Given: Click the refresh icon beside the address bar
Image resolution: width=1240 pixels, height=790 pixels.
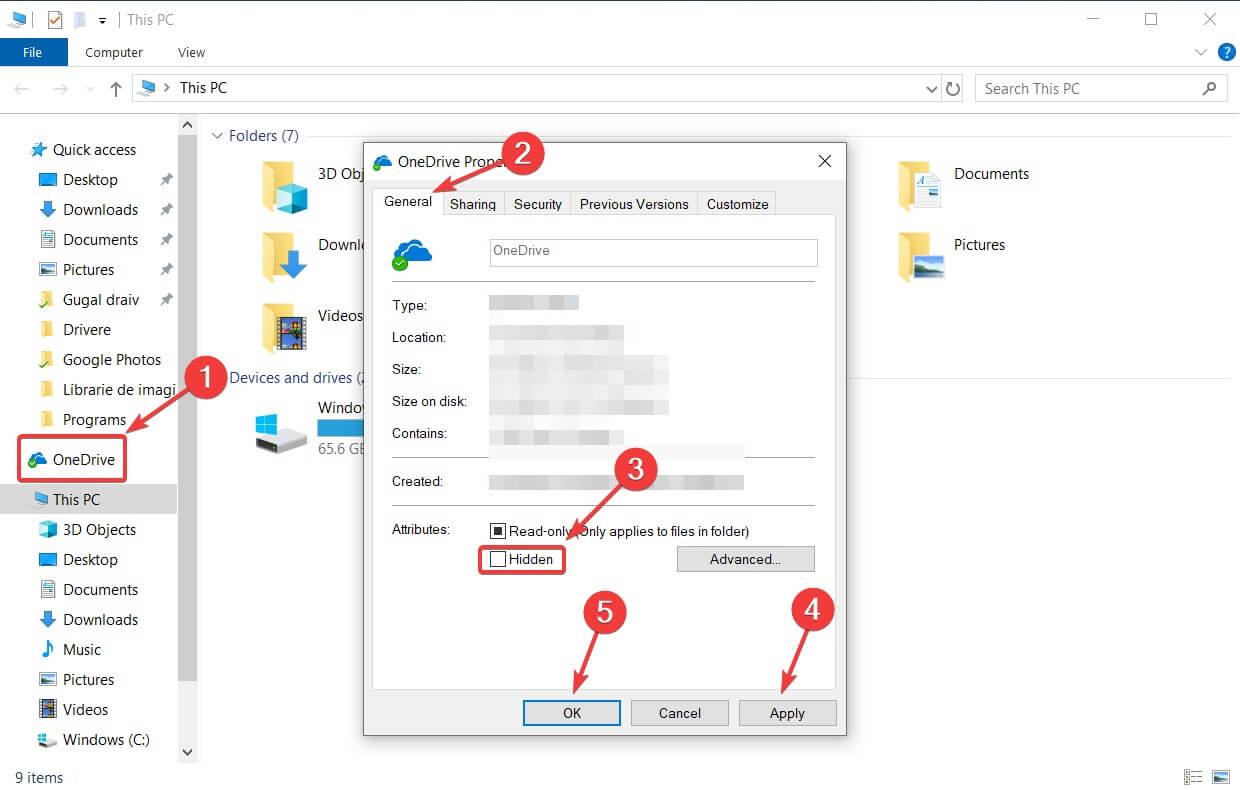Looking at the screenshot, I should (952, 88).
